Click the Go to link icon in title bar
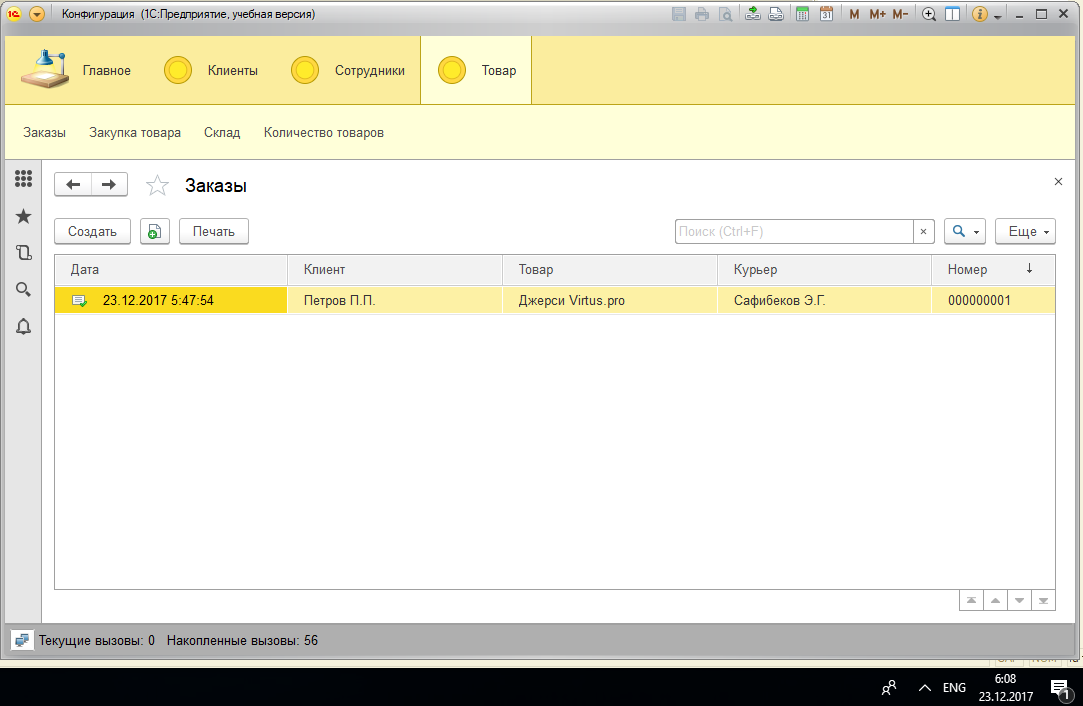Viewport: 1083px width, 706px height. (x=776, y=14)
